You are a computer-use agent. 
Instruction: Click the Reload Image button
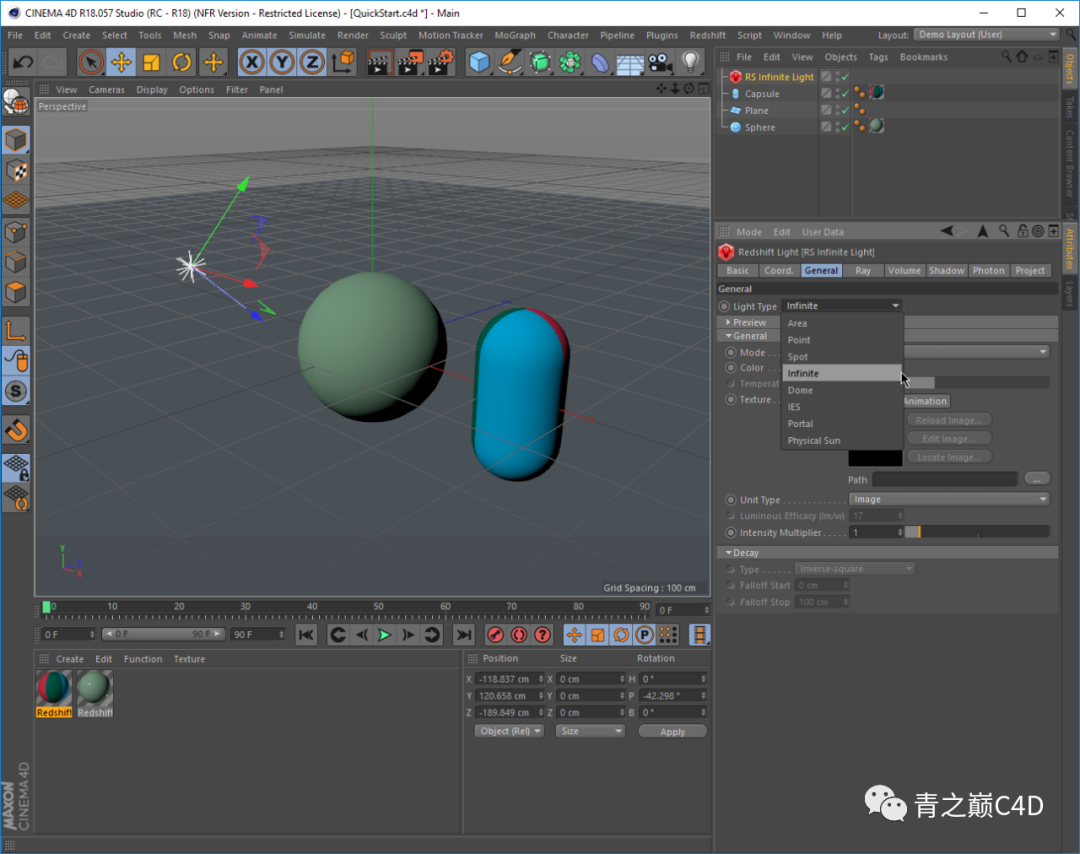click(948, 420)
